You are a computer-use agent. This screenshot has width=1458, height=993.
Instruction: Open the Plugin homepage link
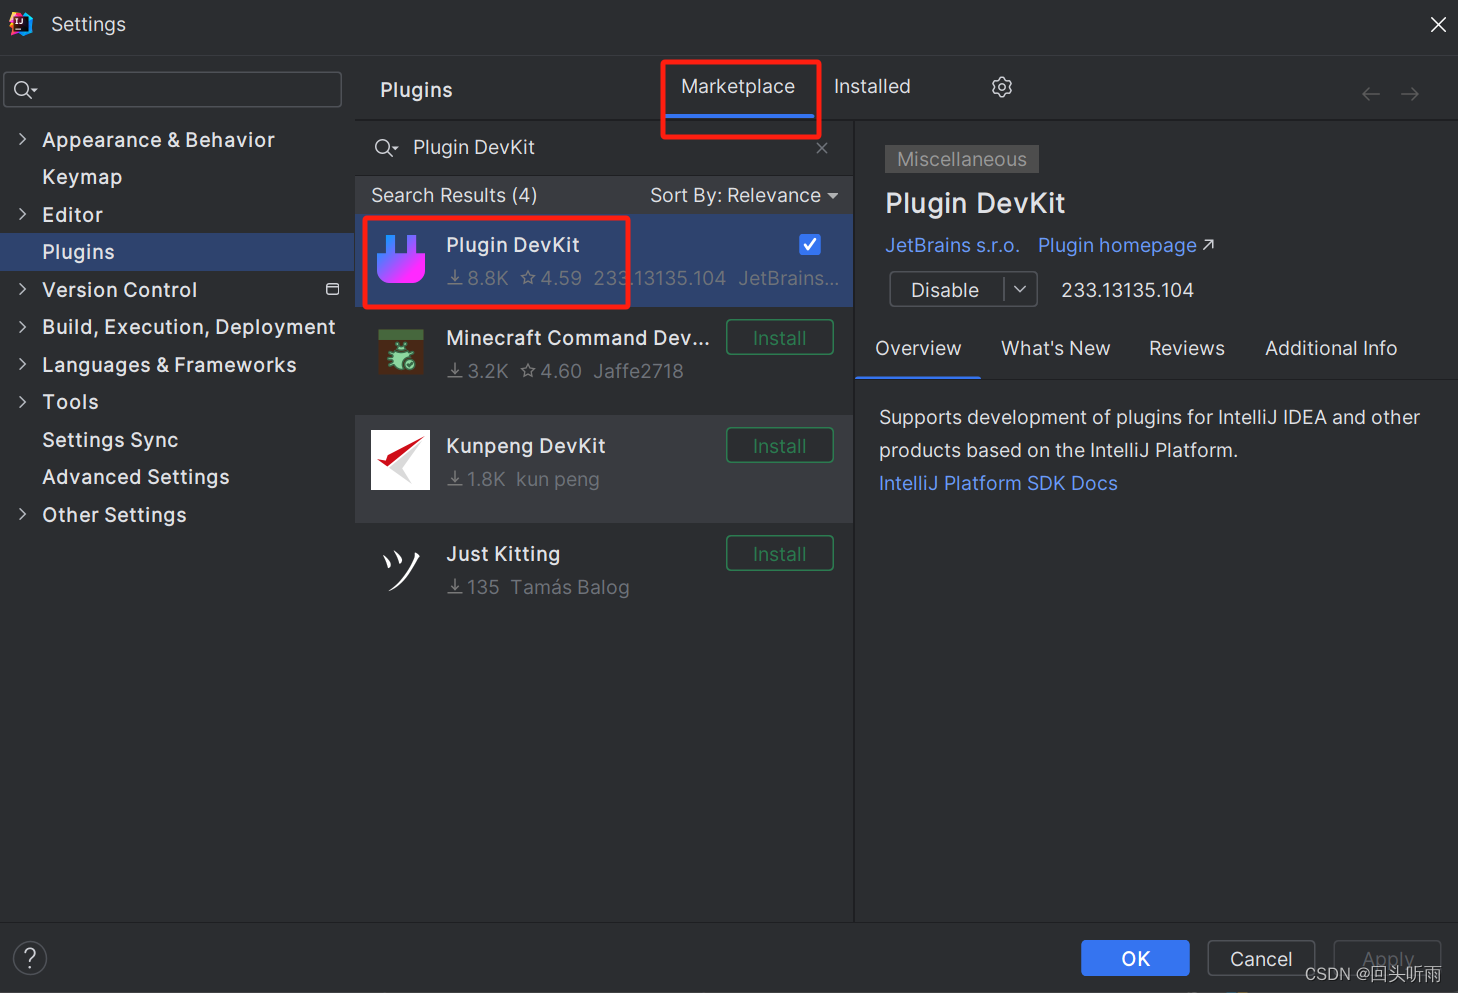click(x=1126, y=245)
